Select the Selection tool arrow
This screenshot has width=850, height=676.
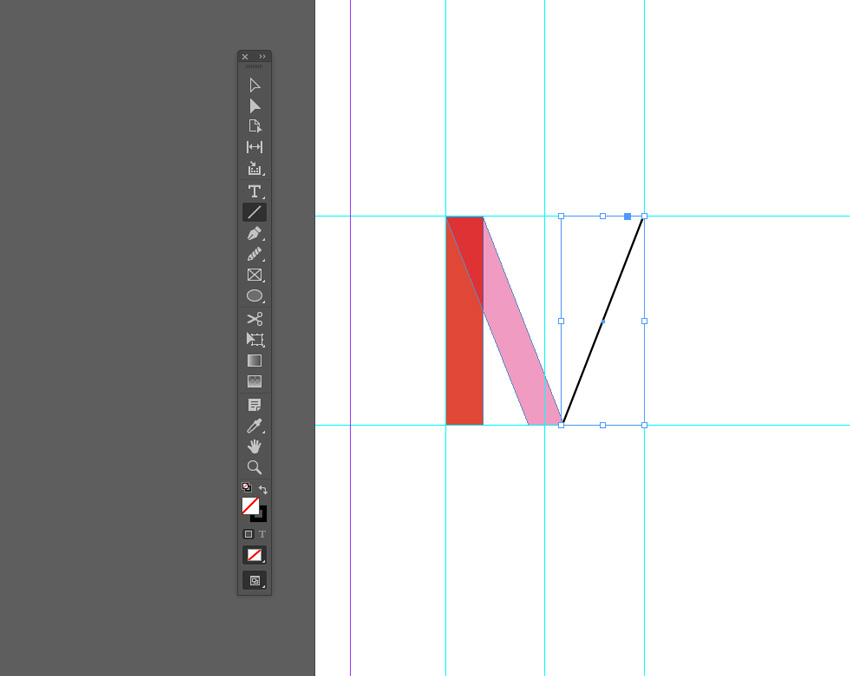(254, 85)
